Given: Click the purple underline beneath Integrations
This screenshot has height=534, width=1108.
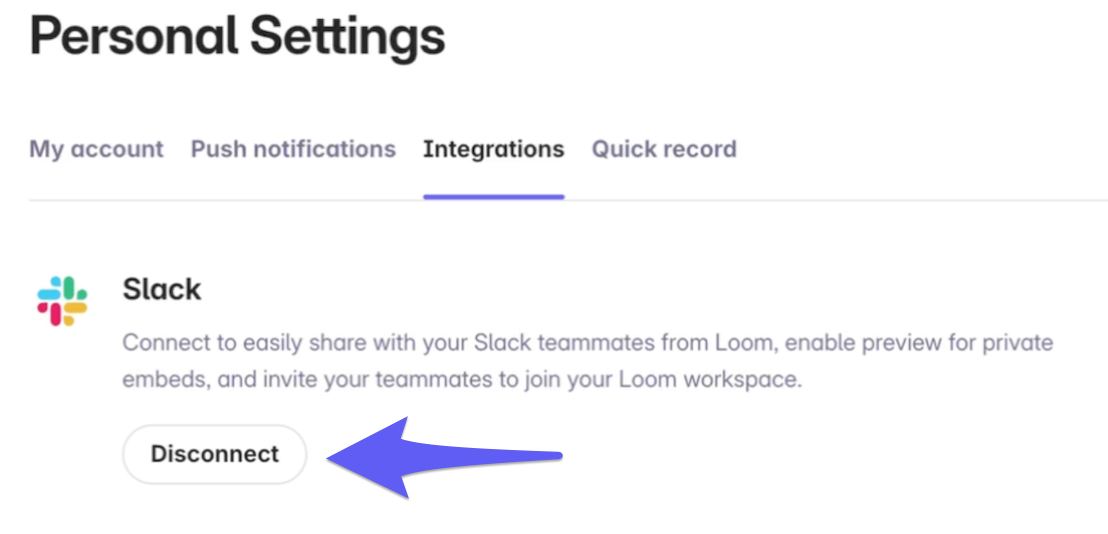Looking at the screenshot, I should click(x=493, y=196).
